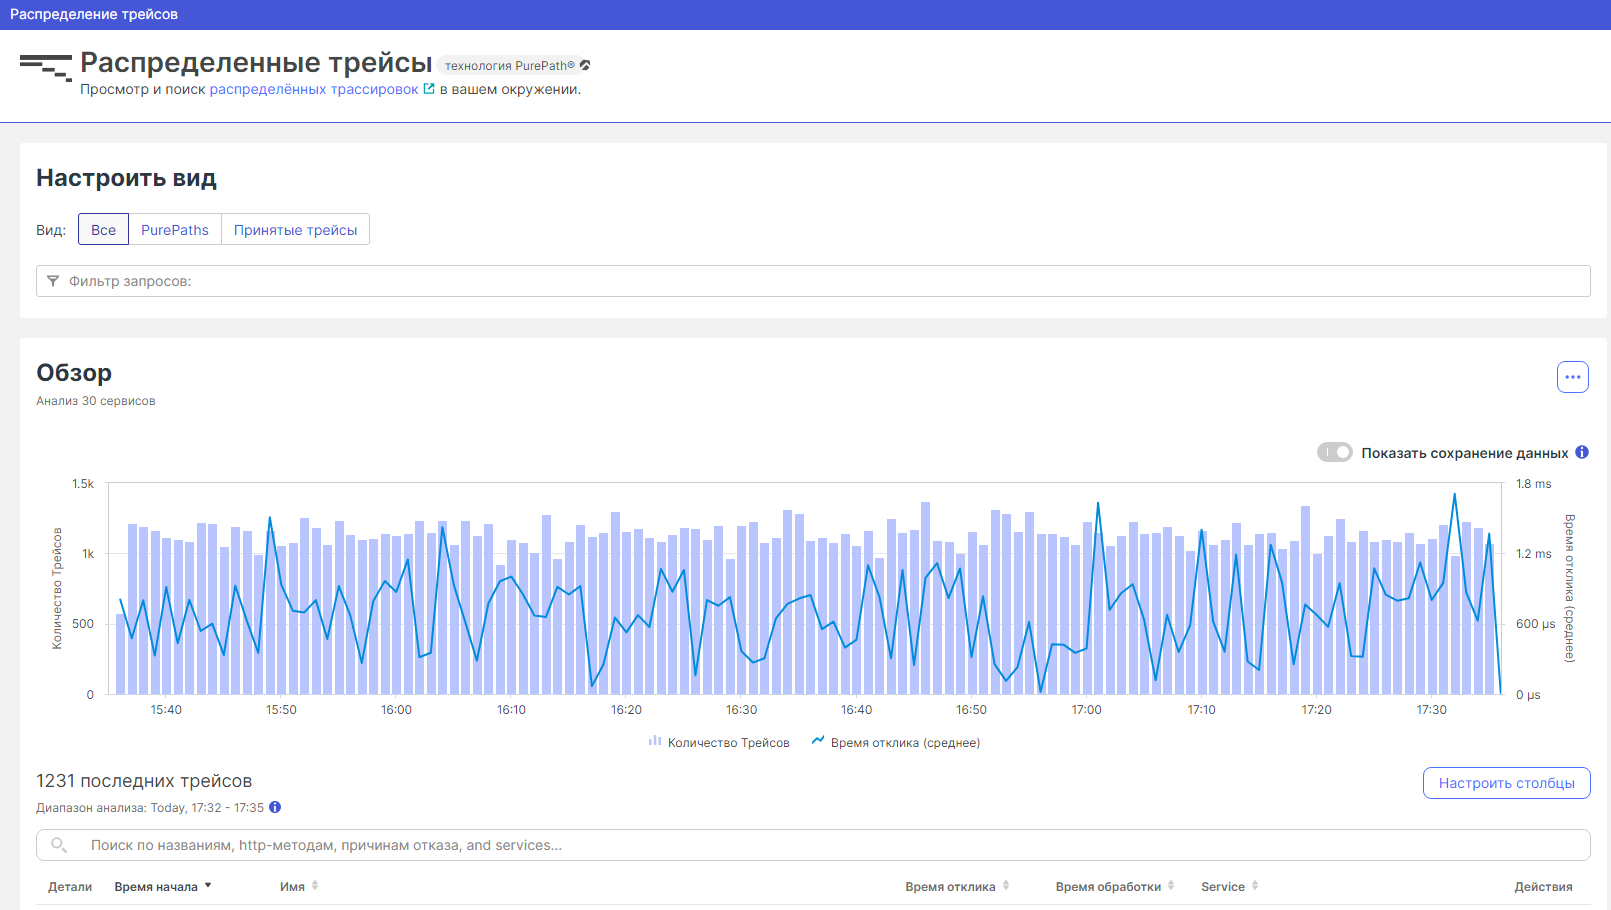Click info icon beside Диапазон анализа
Image resolution: width=1611 pixels, height=910 pixels.
pos(275,807)
